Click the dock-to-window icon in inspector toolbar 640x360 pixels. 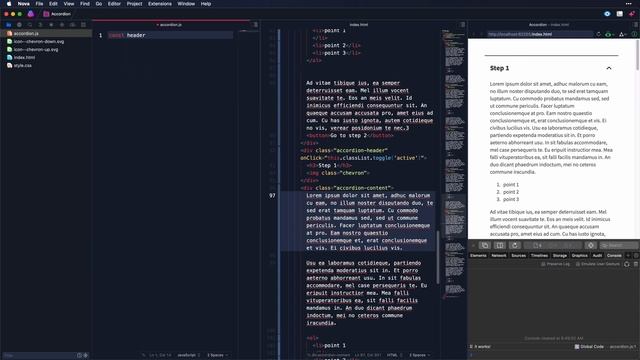coord(485,245)
